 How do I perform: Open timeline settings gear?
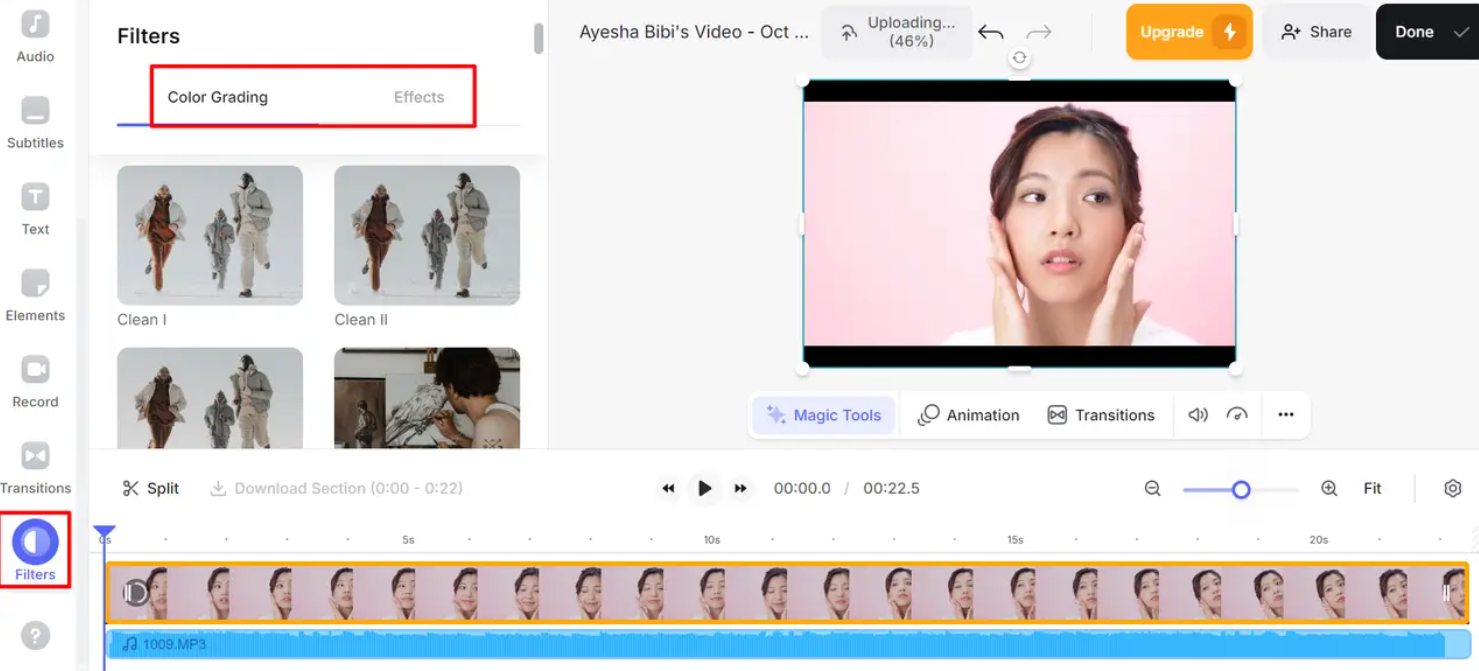pyautogui.click(x=1453, y=488)
